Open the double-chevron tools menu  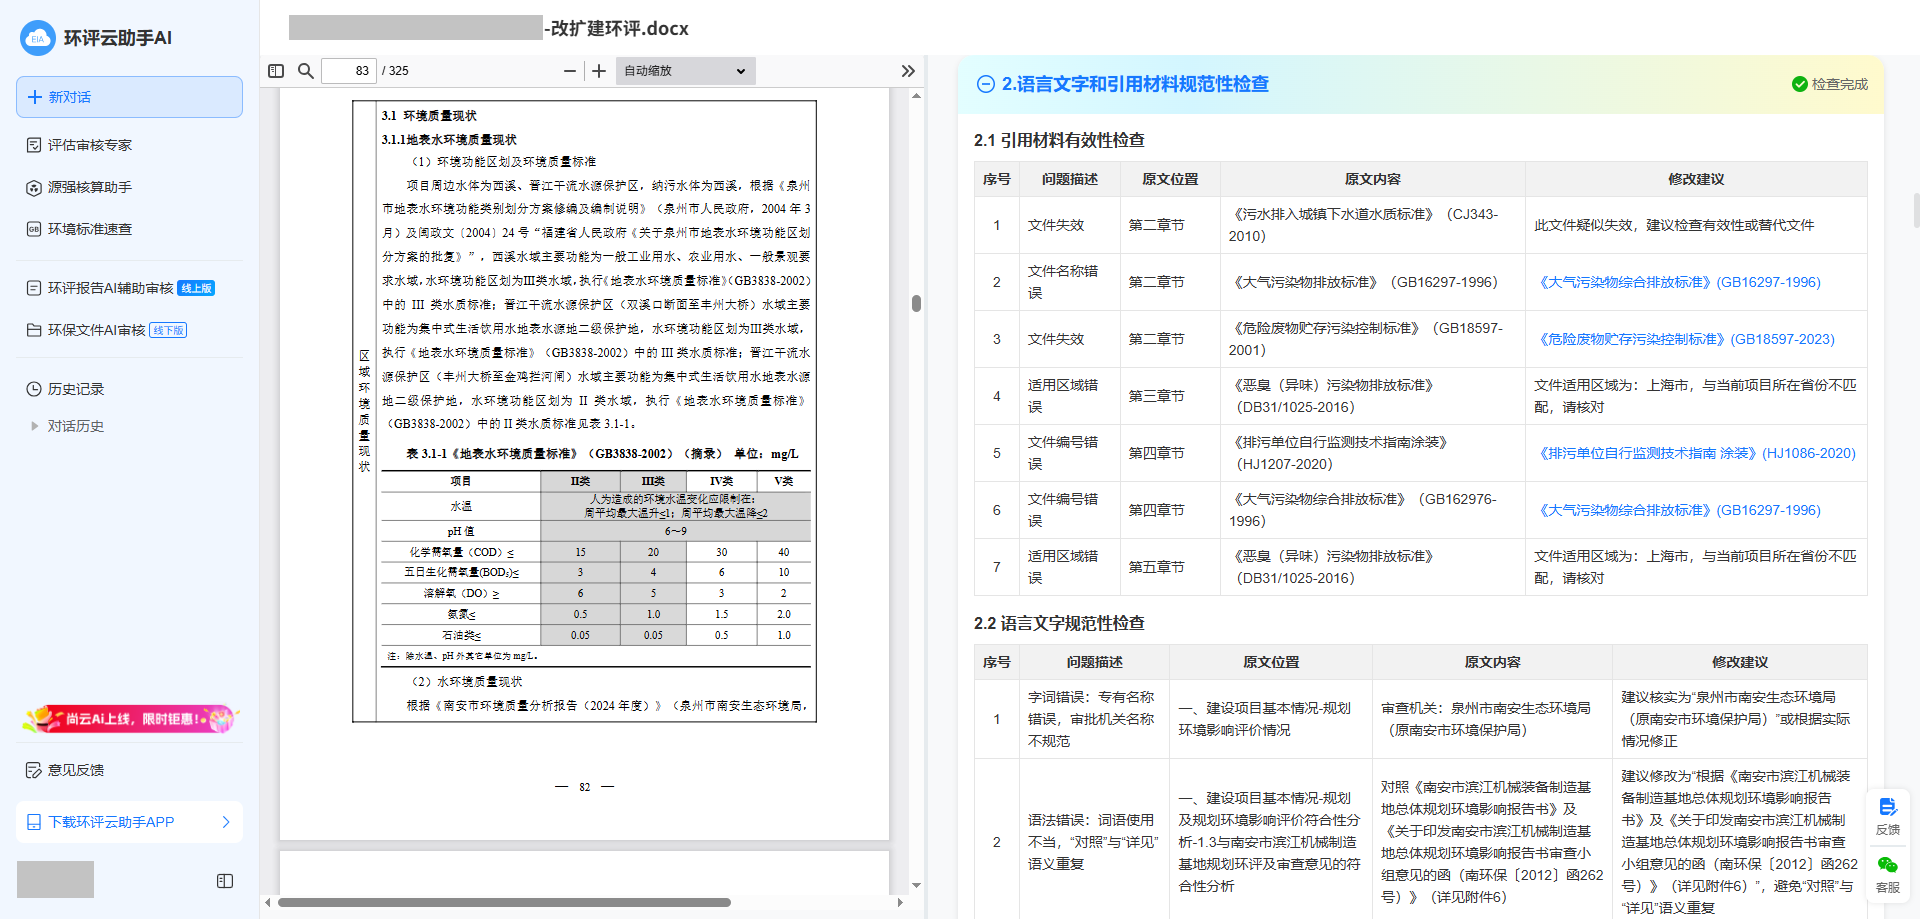pos(907,71)
